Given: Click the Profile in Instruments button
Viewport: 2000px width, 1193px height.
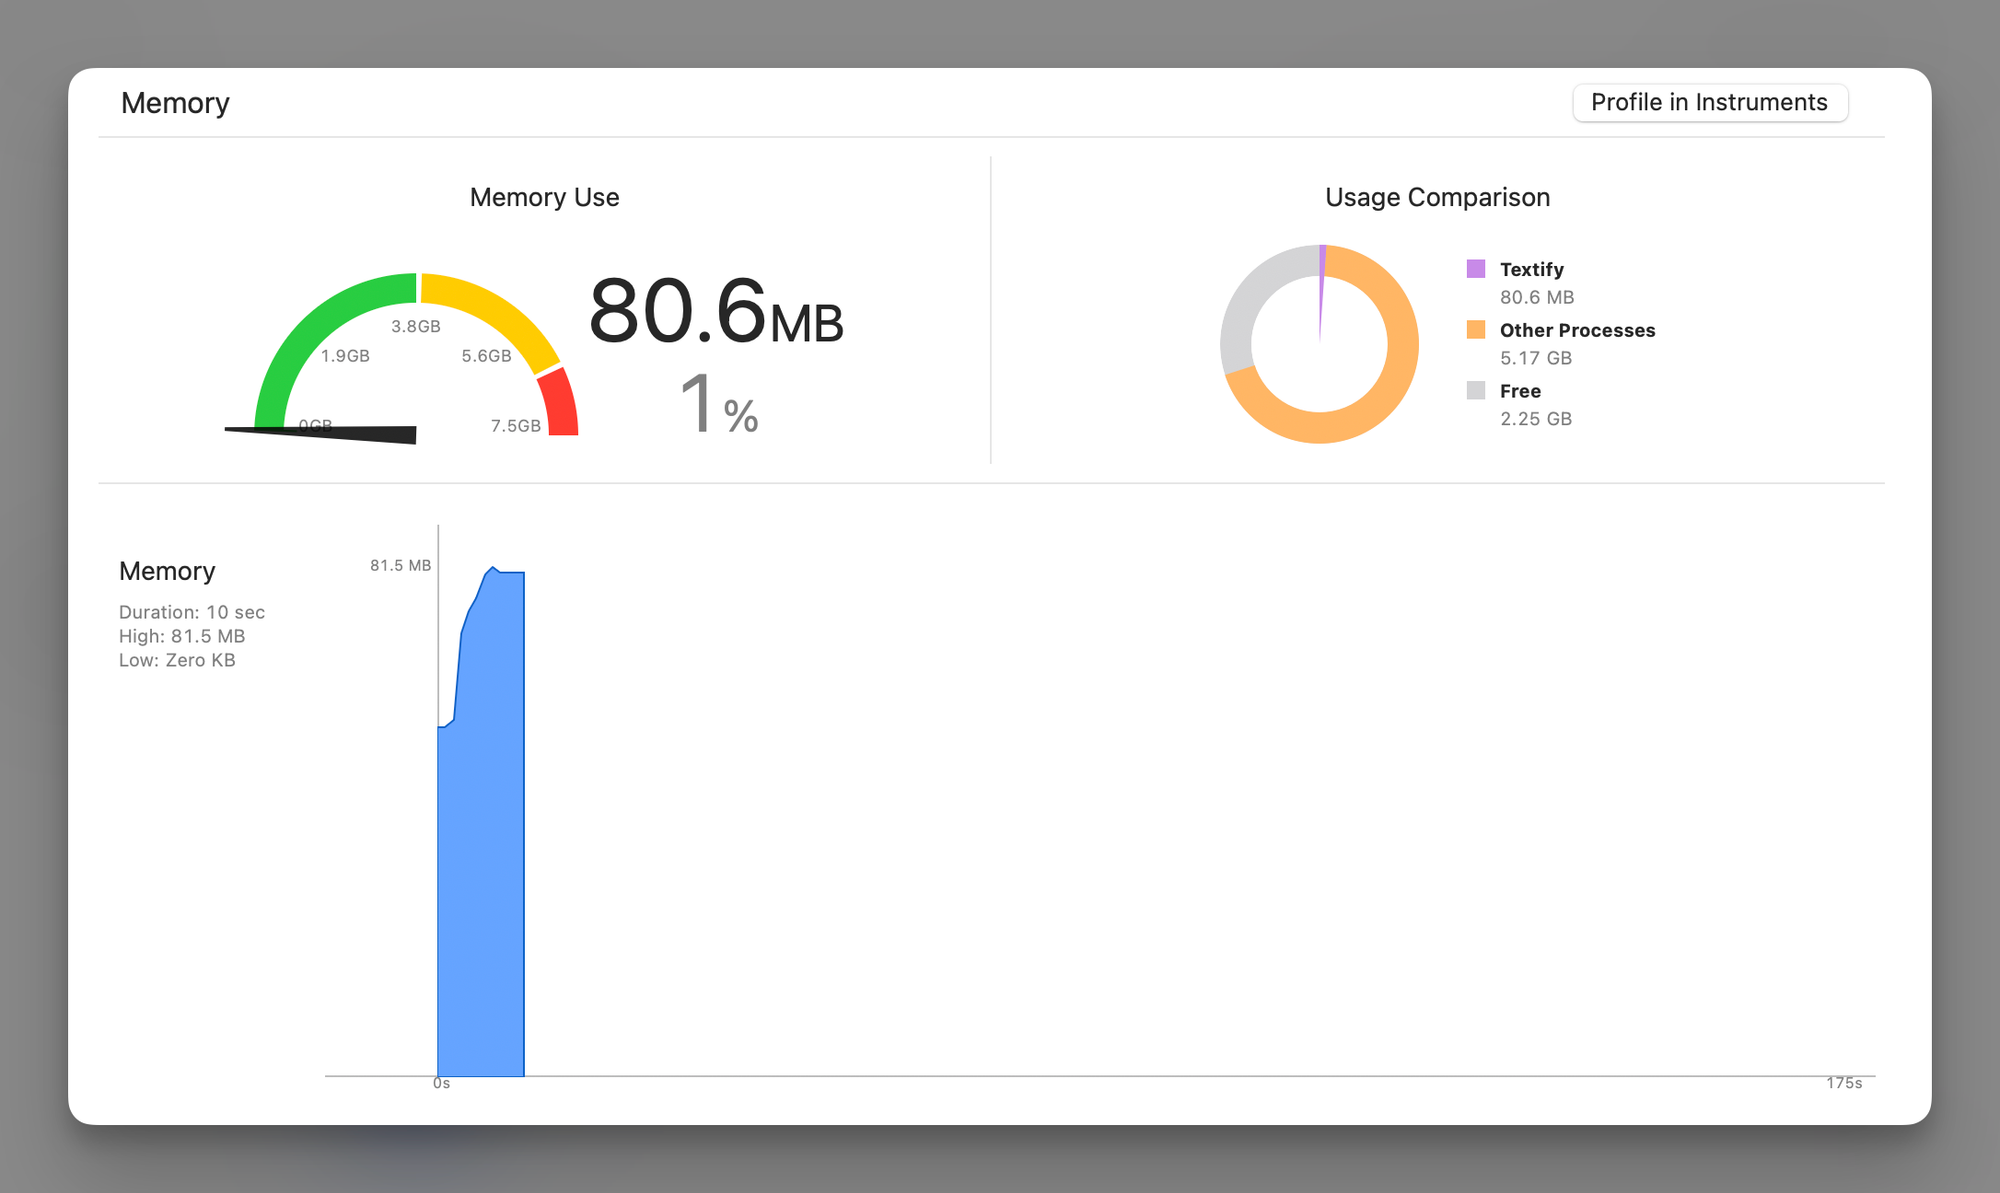Looking at the screenshot, I should (1709, 103).
